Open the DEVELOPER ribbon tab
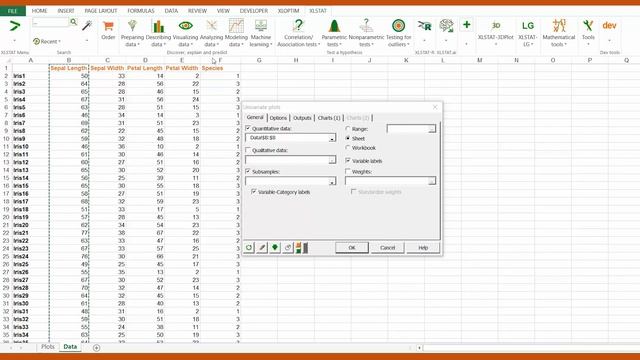640x360 pixels. 253,11
